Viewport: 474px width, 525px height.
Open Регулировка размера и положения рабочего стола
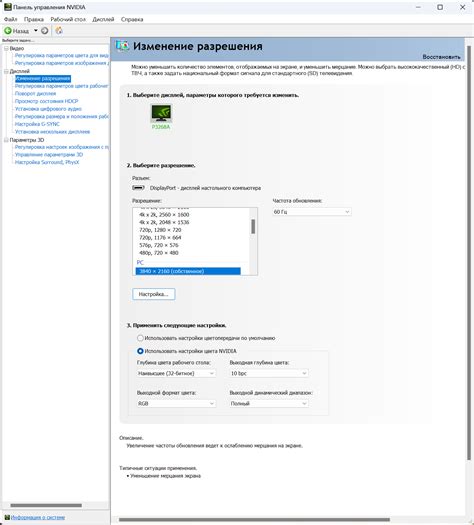(62, 117)
